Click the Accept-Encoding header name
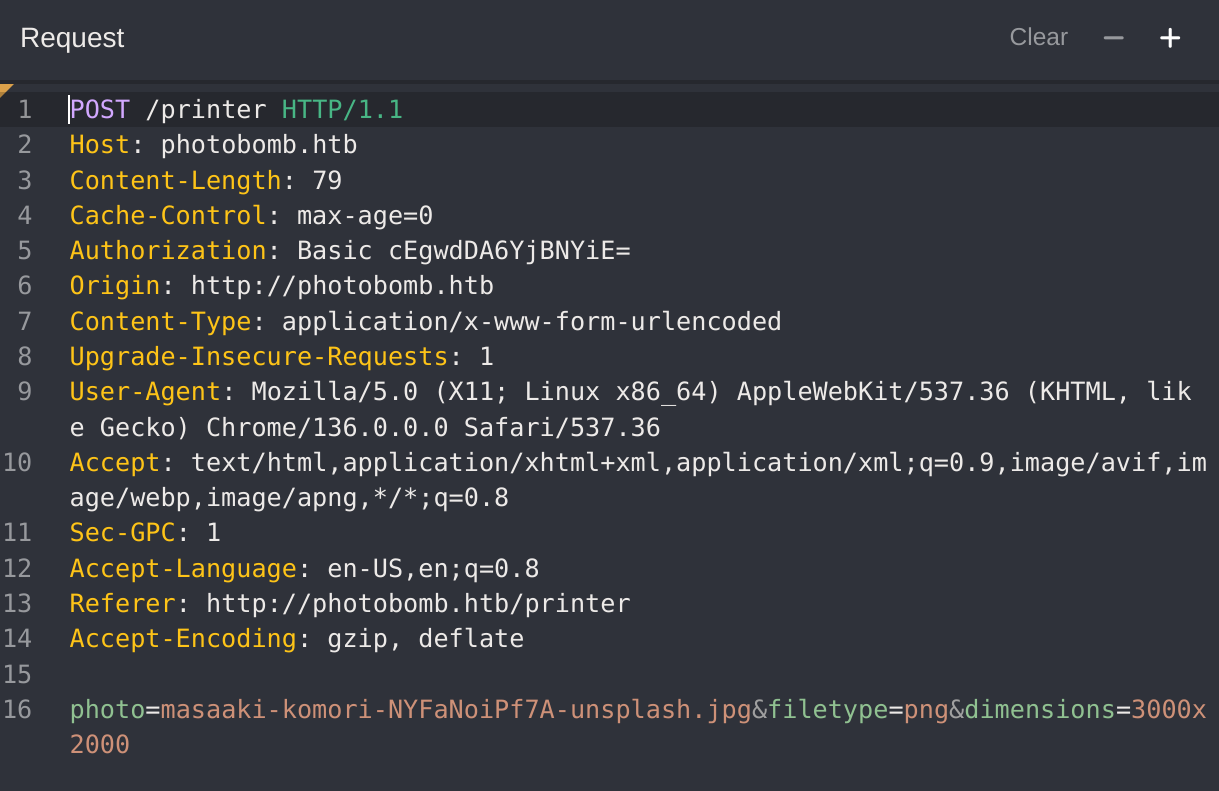The image size is (1219, 791). [x=183, y=639]
